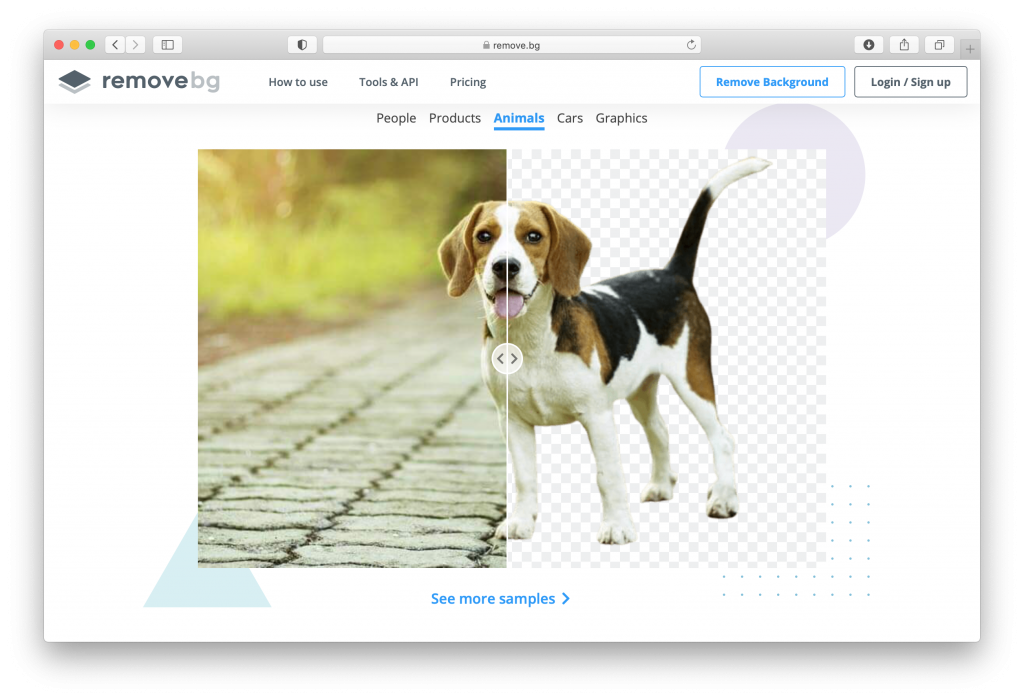Toggle the Safari sidebar icon

[x=168, y=44]
